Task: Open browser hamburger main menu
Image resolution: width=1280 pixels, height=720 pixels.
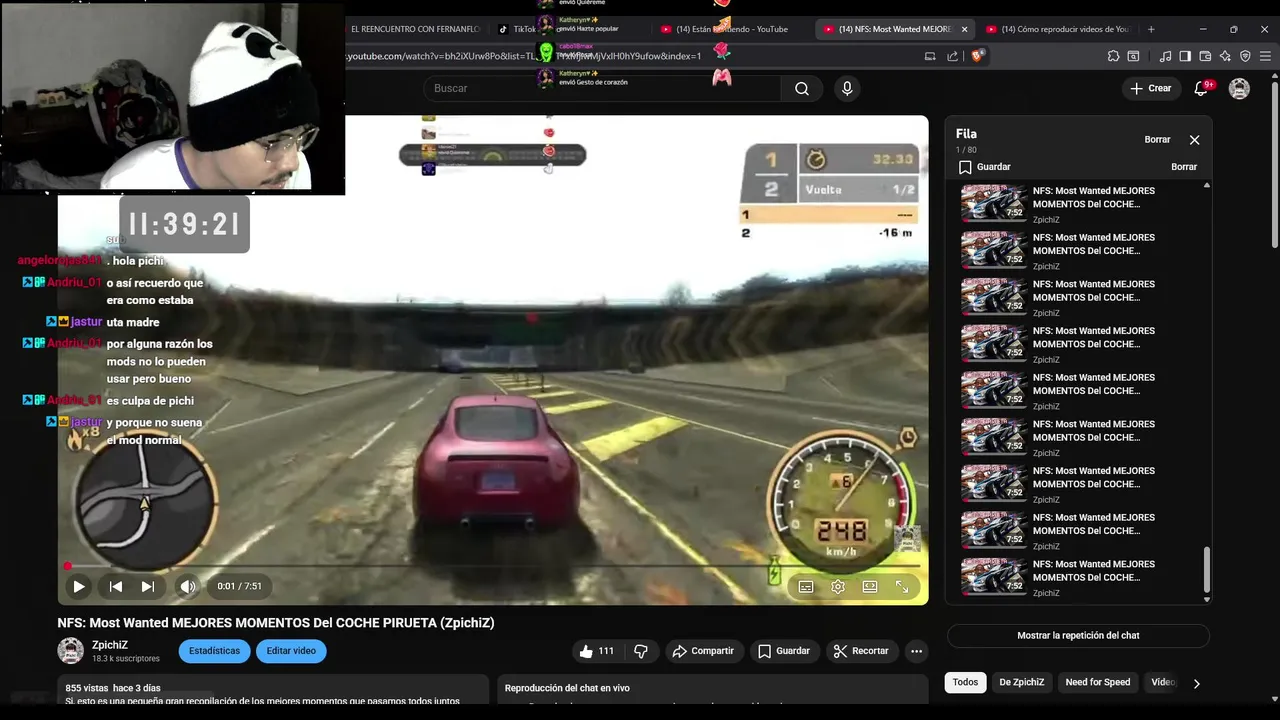Action: (x=1266, y=56)
